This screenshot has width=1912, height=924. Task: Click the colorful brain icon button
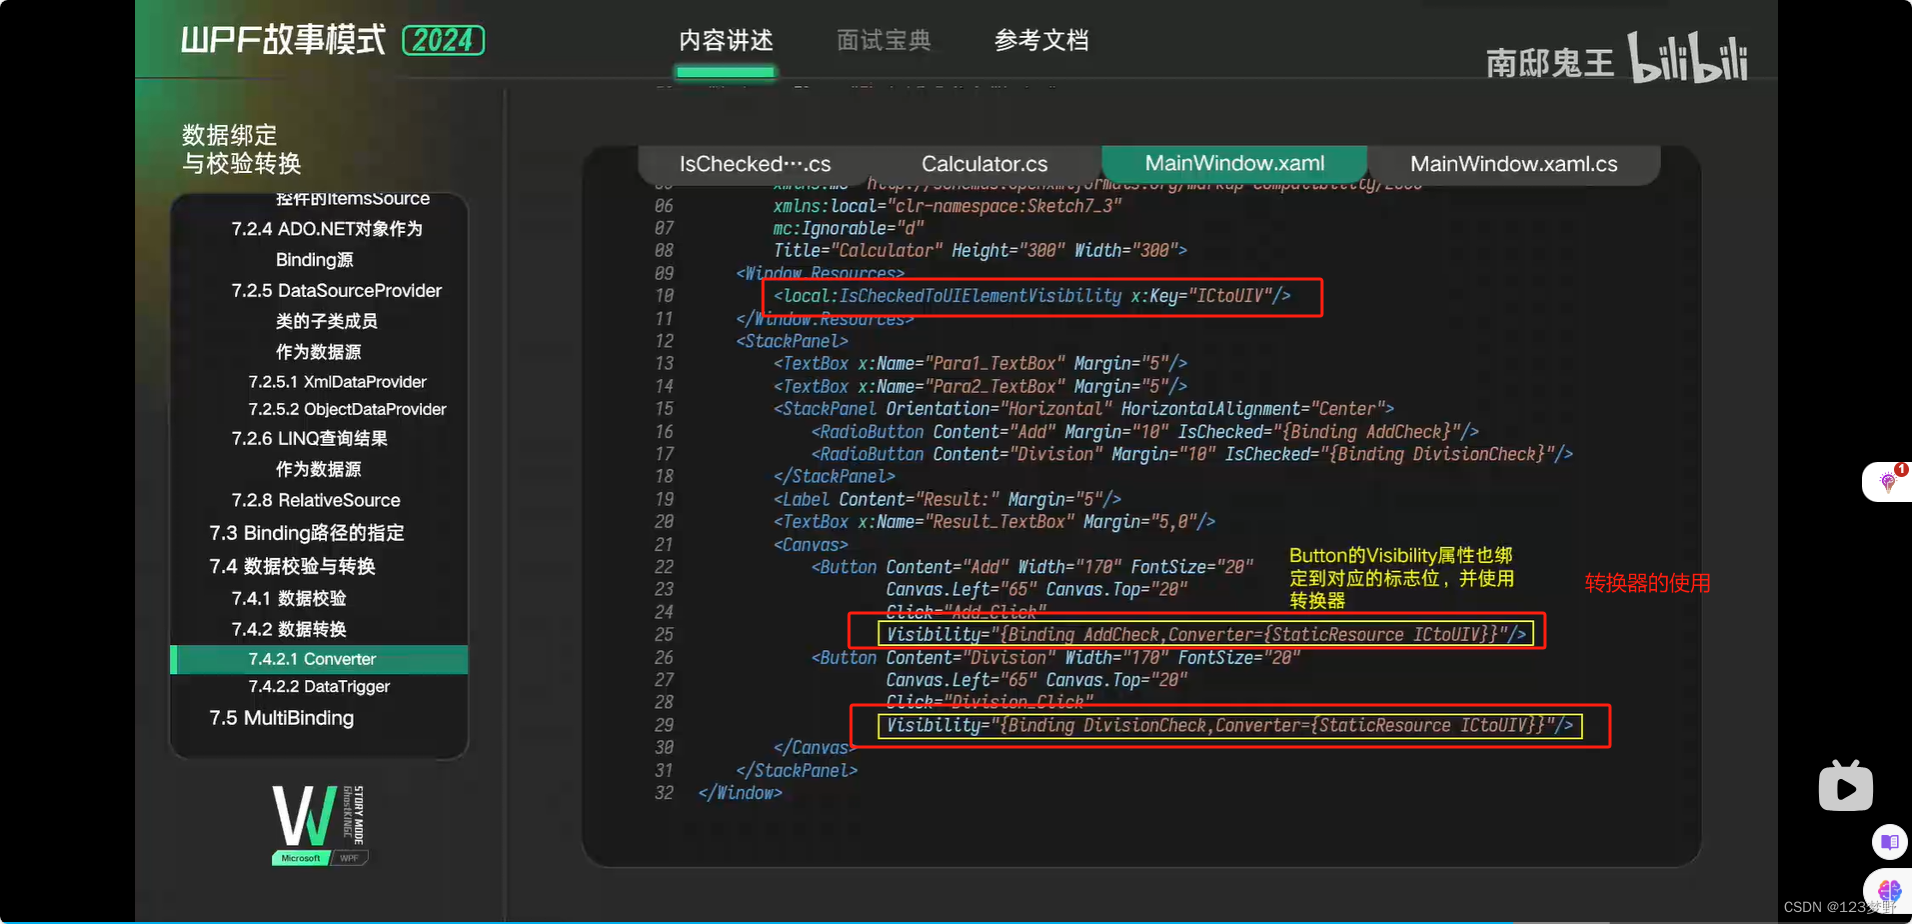pos(1889,889)
